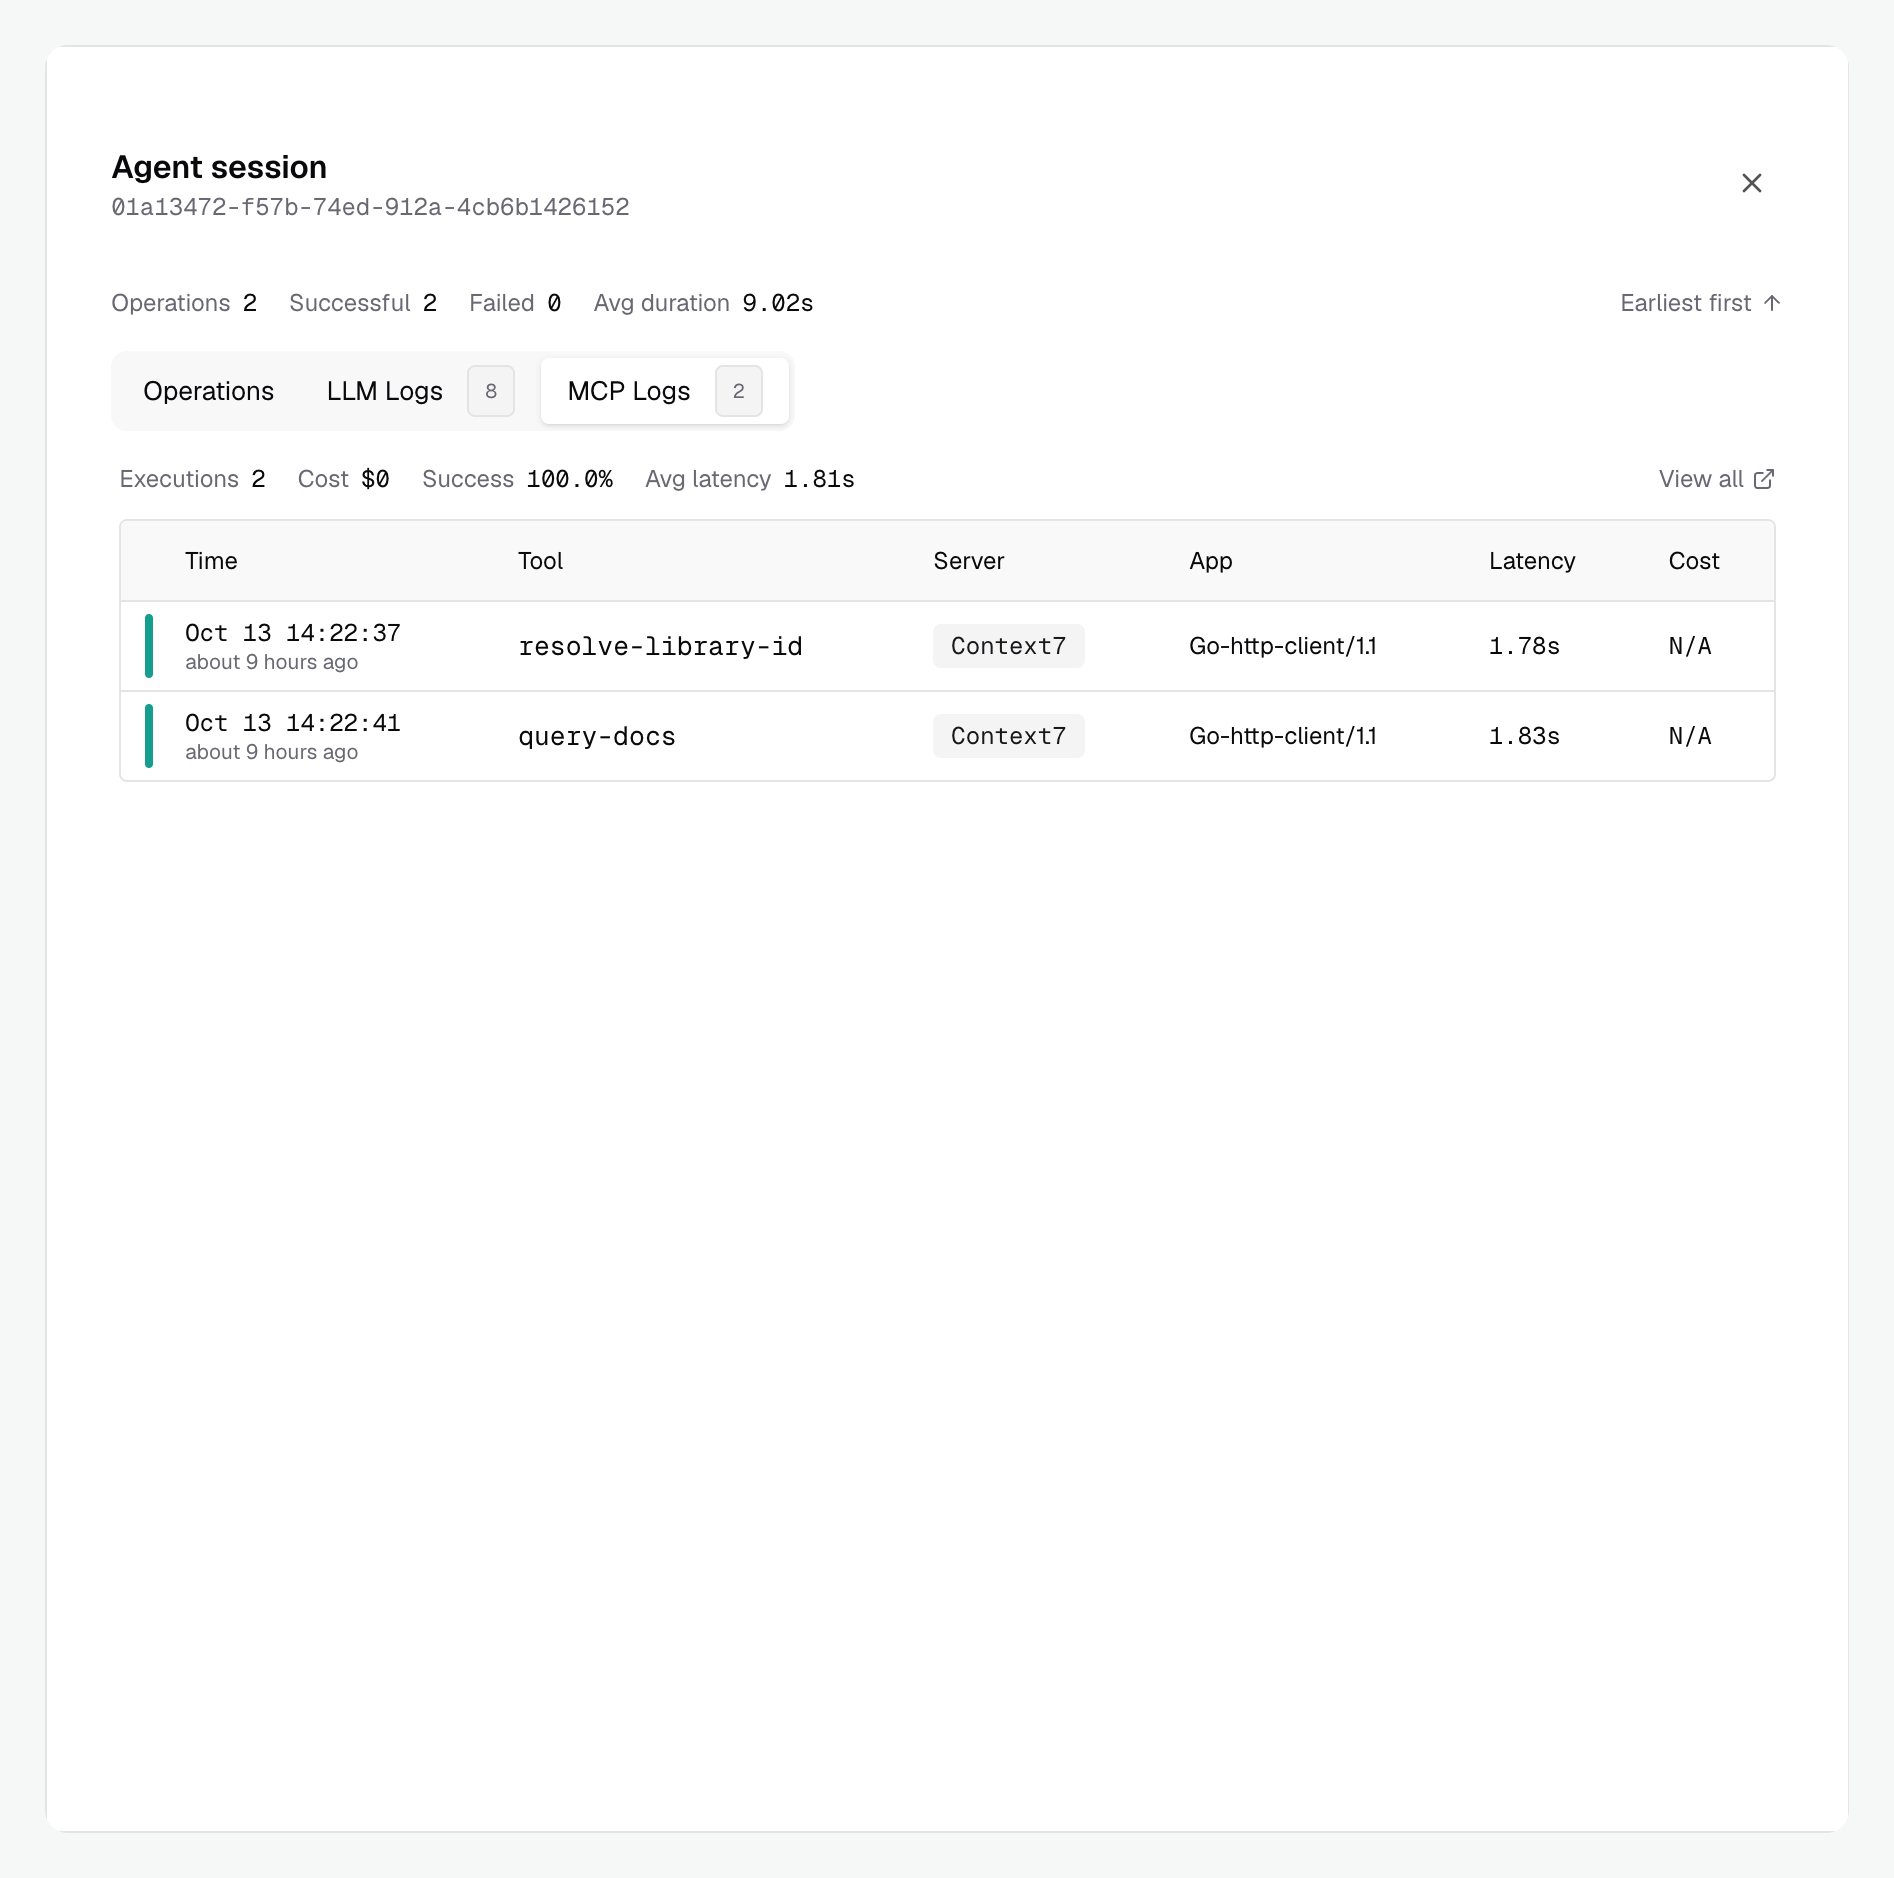Click the Avg duration 9.02s stat

point(703,303)
